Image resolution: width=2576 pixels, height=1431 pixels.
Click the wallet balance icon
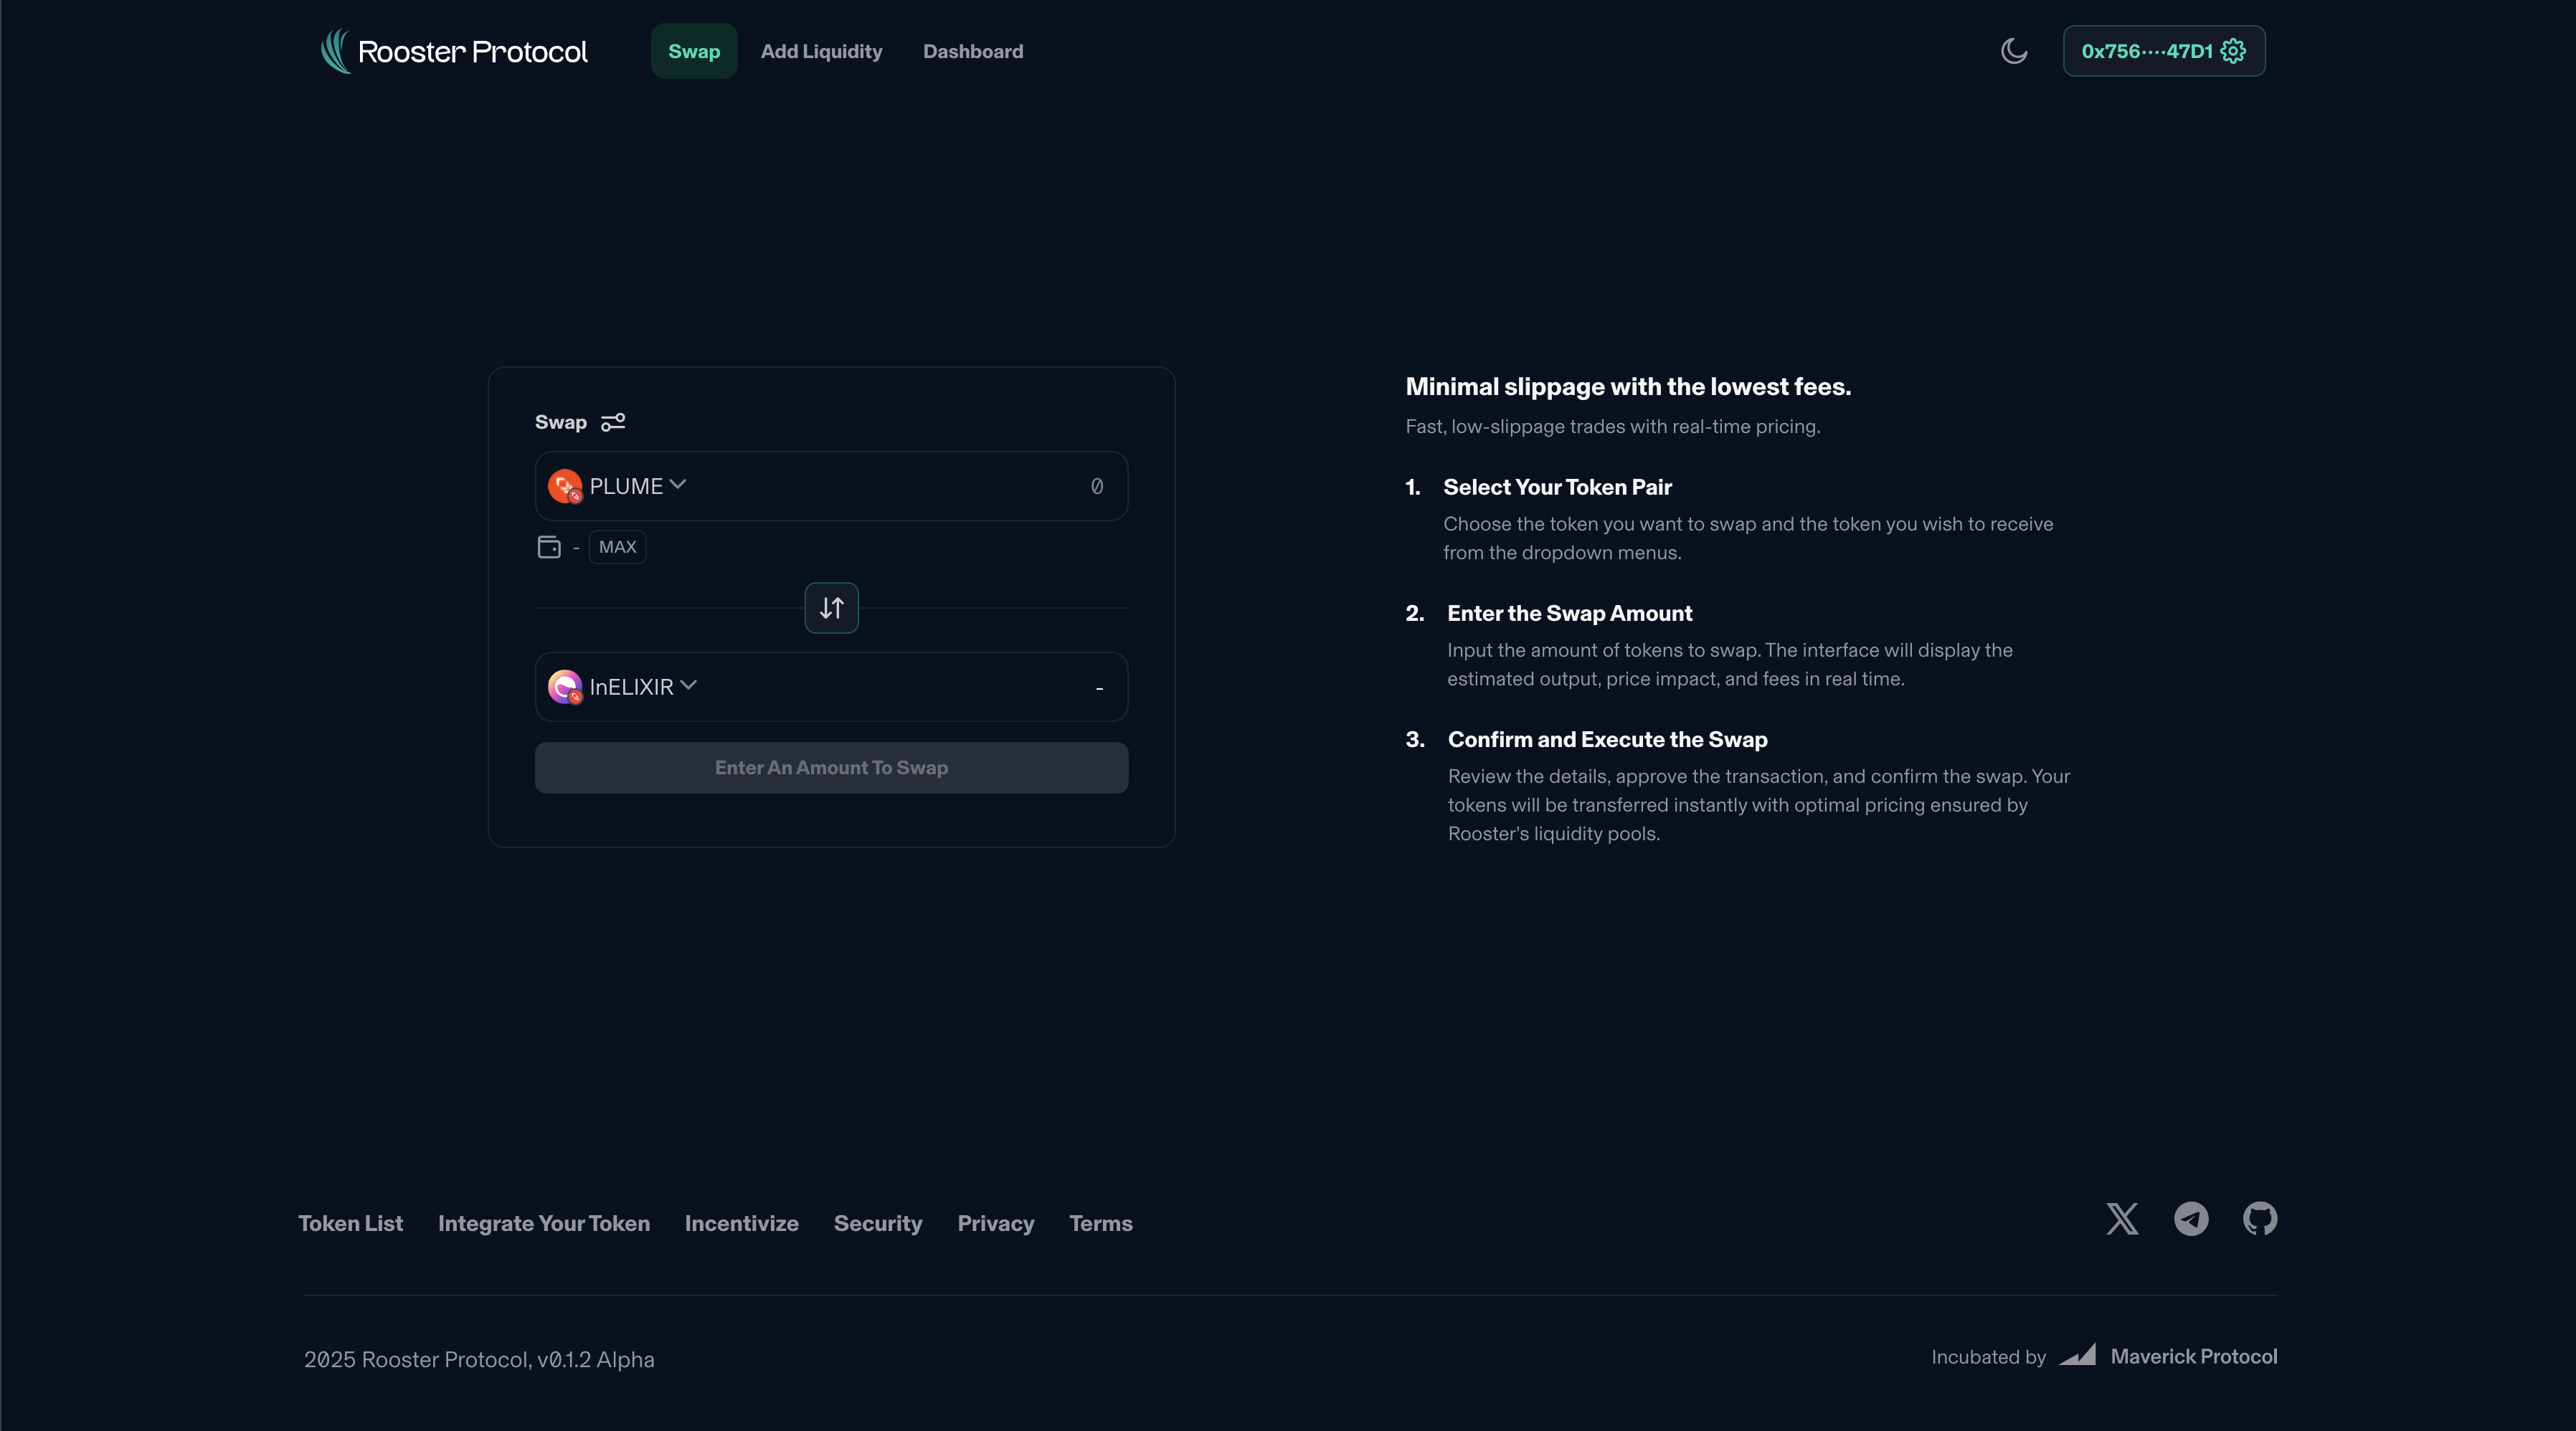pos(549,547)
